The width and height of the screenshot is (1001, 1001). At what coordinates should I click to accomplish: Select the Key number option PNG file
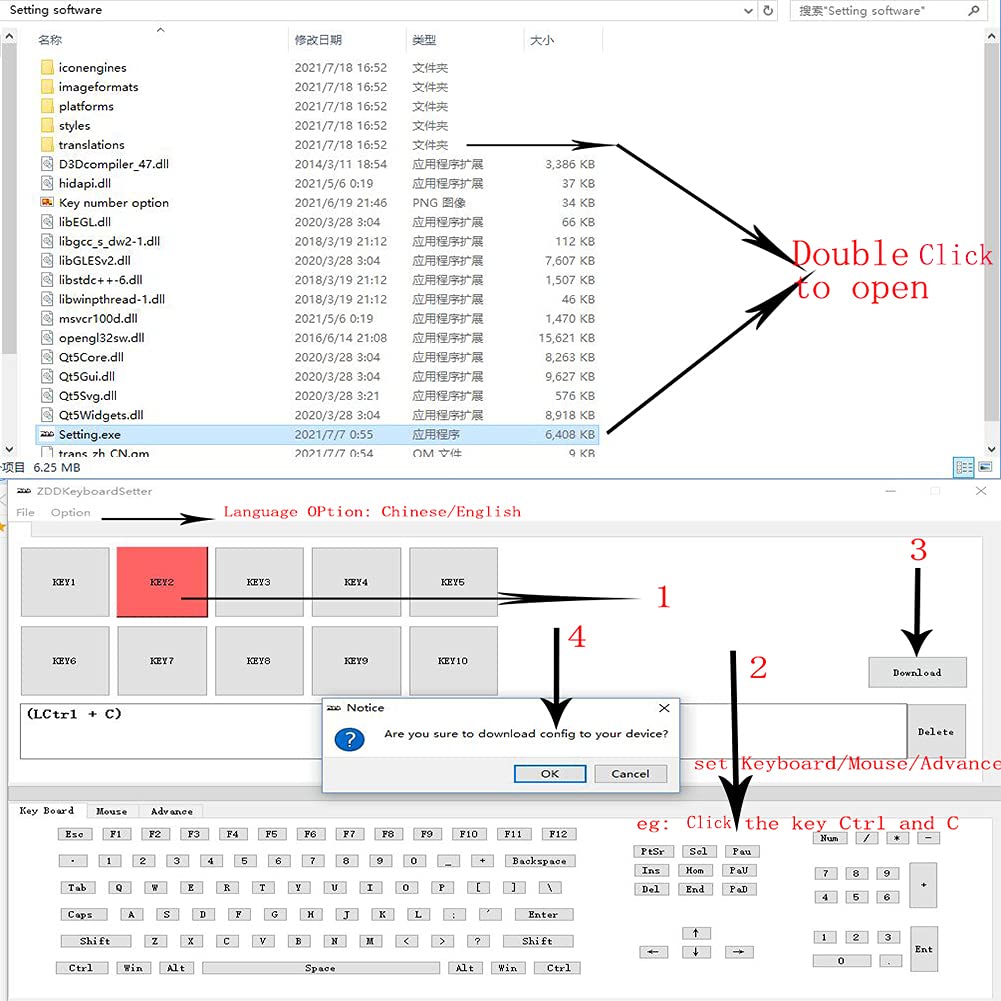pyautogui.click(x=113, y=203)
